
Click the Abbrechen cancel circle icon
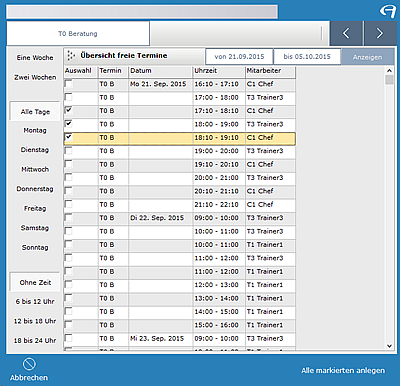pos(29,364)
